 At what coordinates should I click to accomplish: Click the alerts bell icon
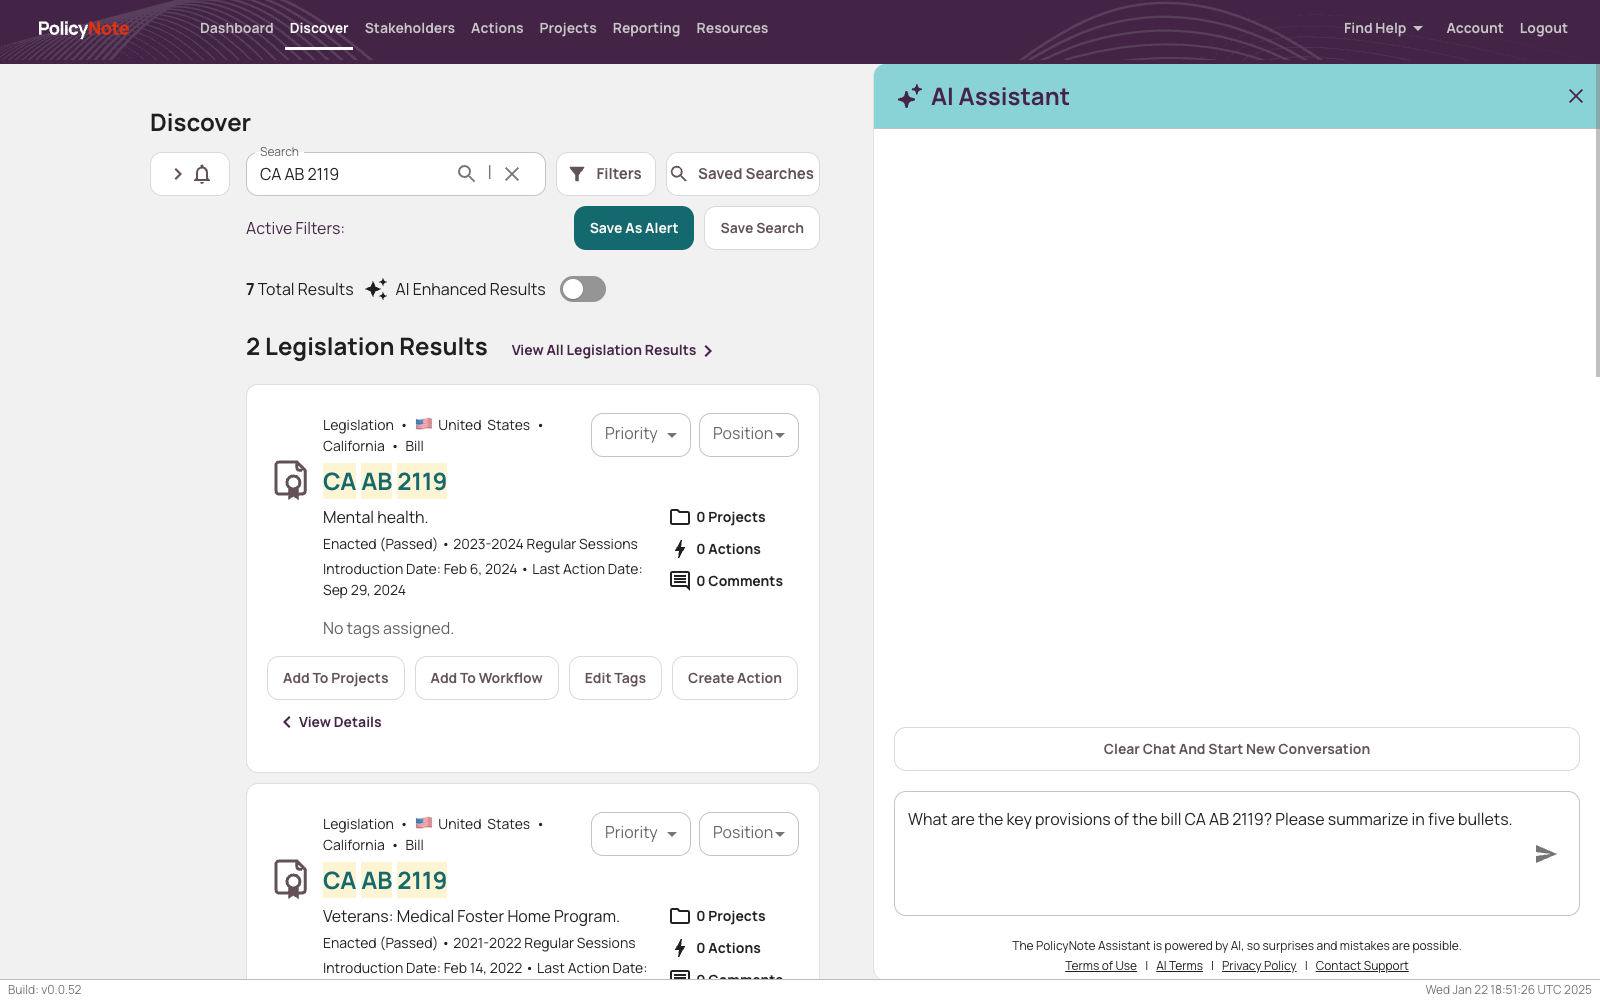202,174
